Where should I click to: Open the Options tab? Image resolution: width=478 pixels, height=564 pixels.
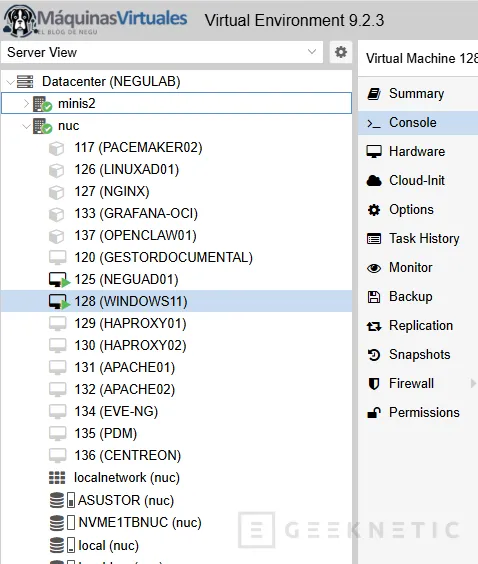(x=418, y=210)
